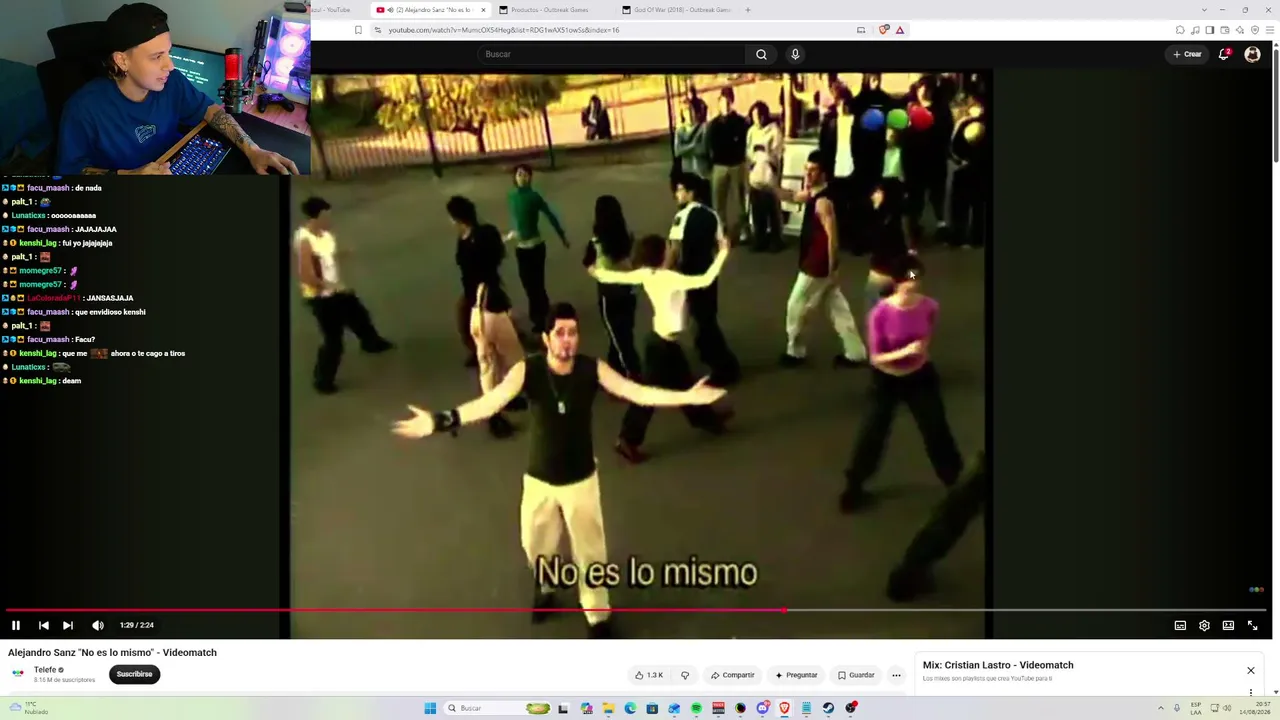Select the video title below the player

[x=112, y=653]
